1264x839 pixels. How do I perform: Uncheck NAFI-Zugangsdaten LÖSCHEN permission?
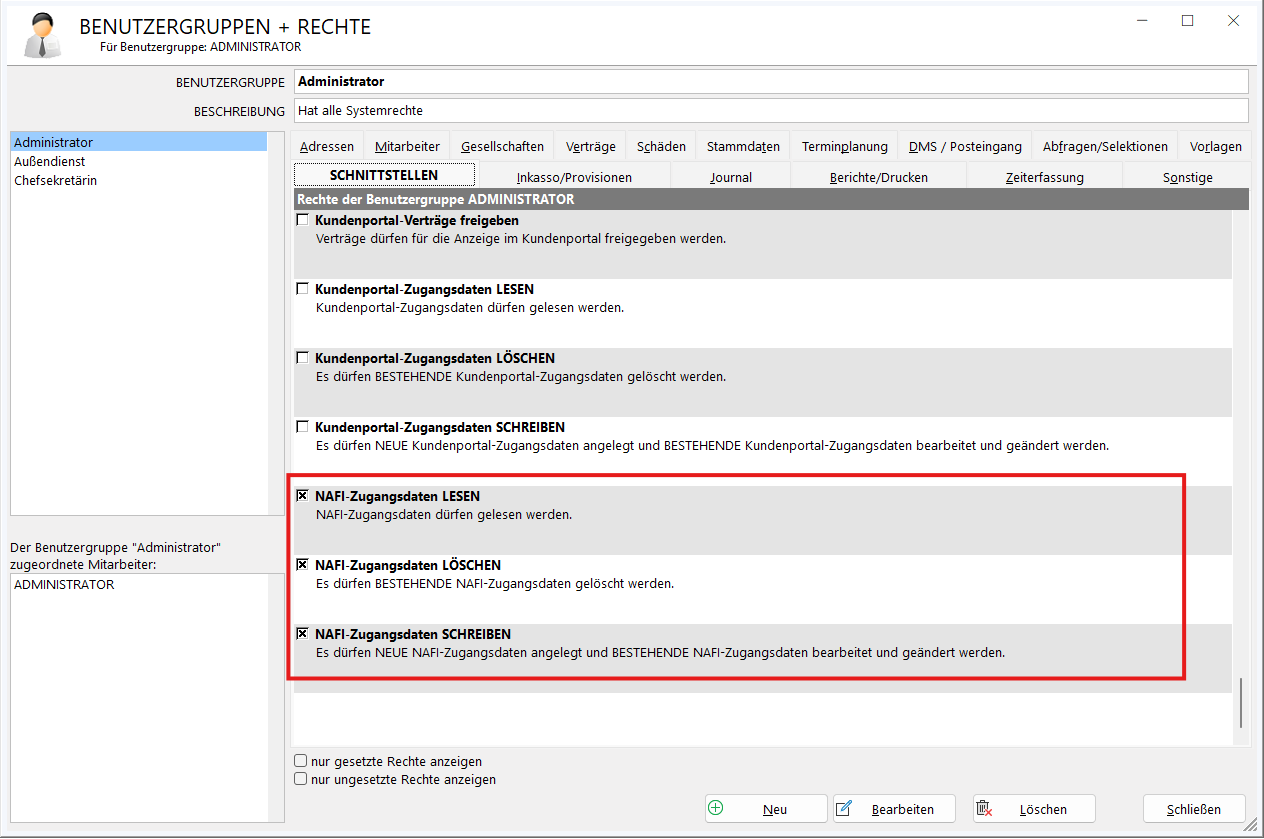tap(302, 565)
